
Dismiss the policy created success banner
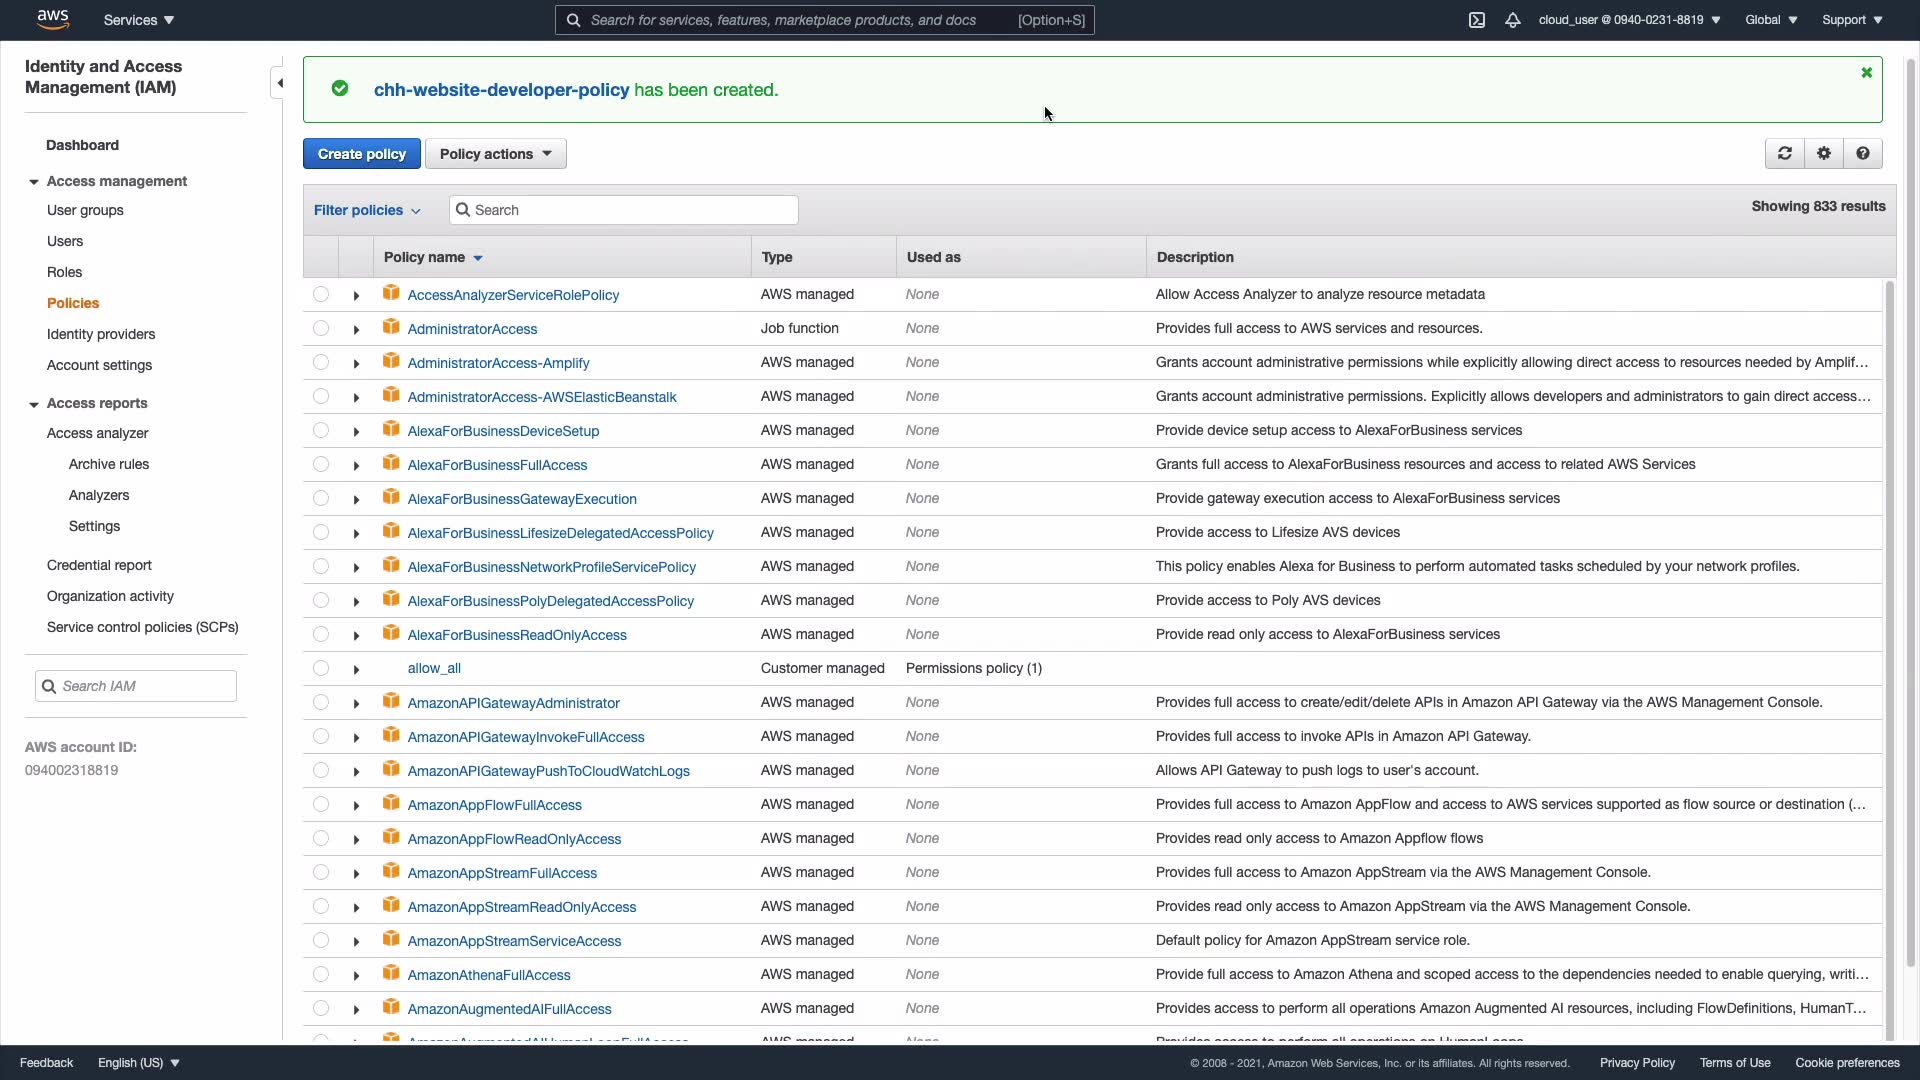tap(1866, 73)
